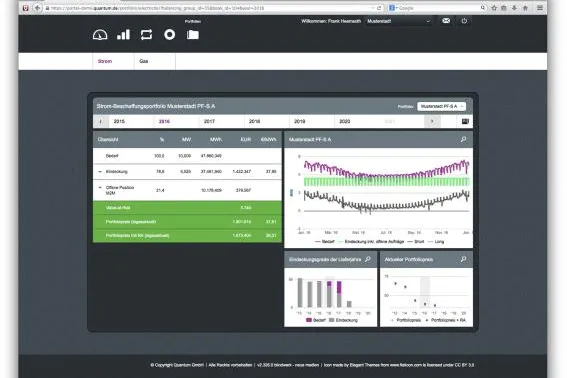Select year 2020
The image size is (567, 378).
[345, 121]
